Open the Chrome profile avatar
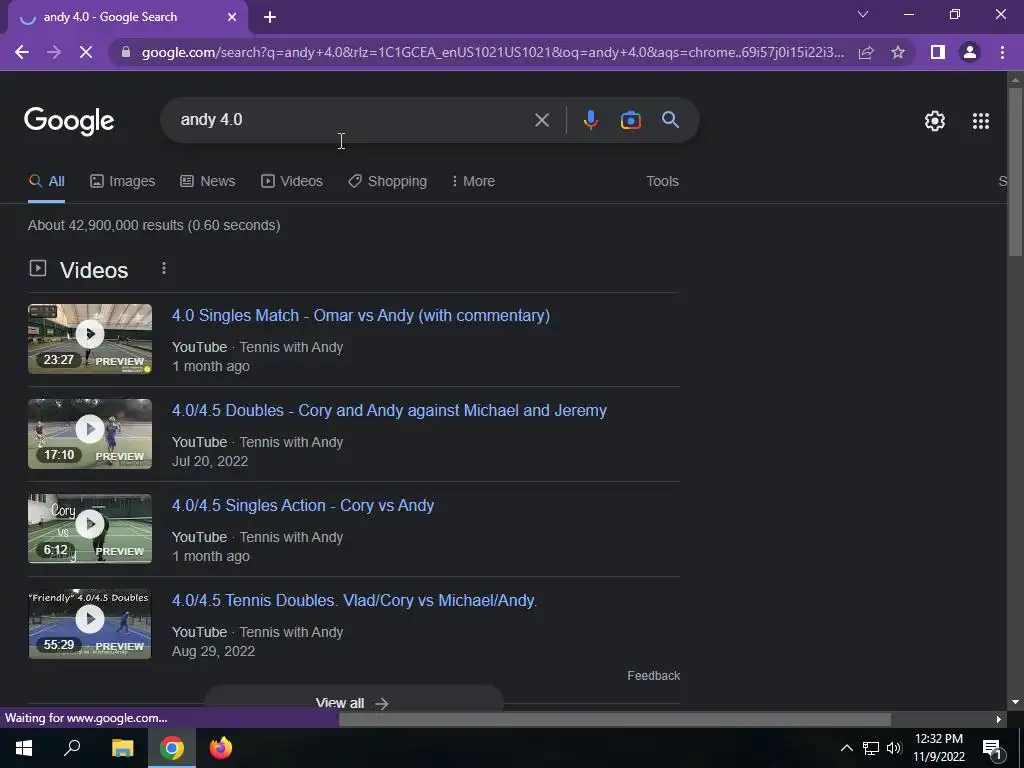Viewport: 1024px width, 768px height. point(970,52)
